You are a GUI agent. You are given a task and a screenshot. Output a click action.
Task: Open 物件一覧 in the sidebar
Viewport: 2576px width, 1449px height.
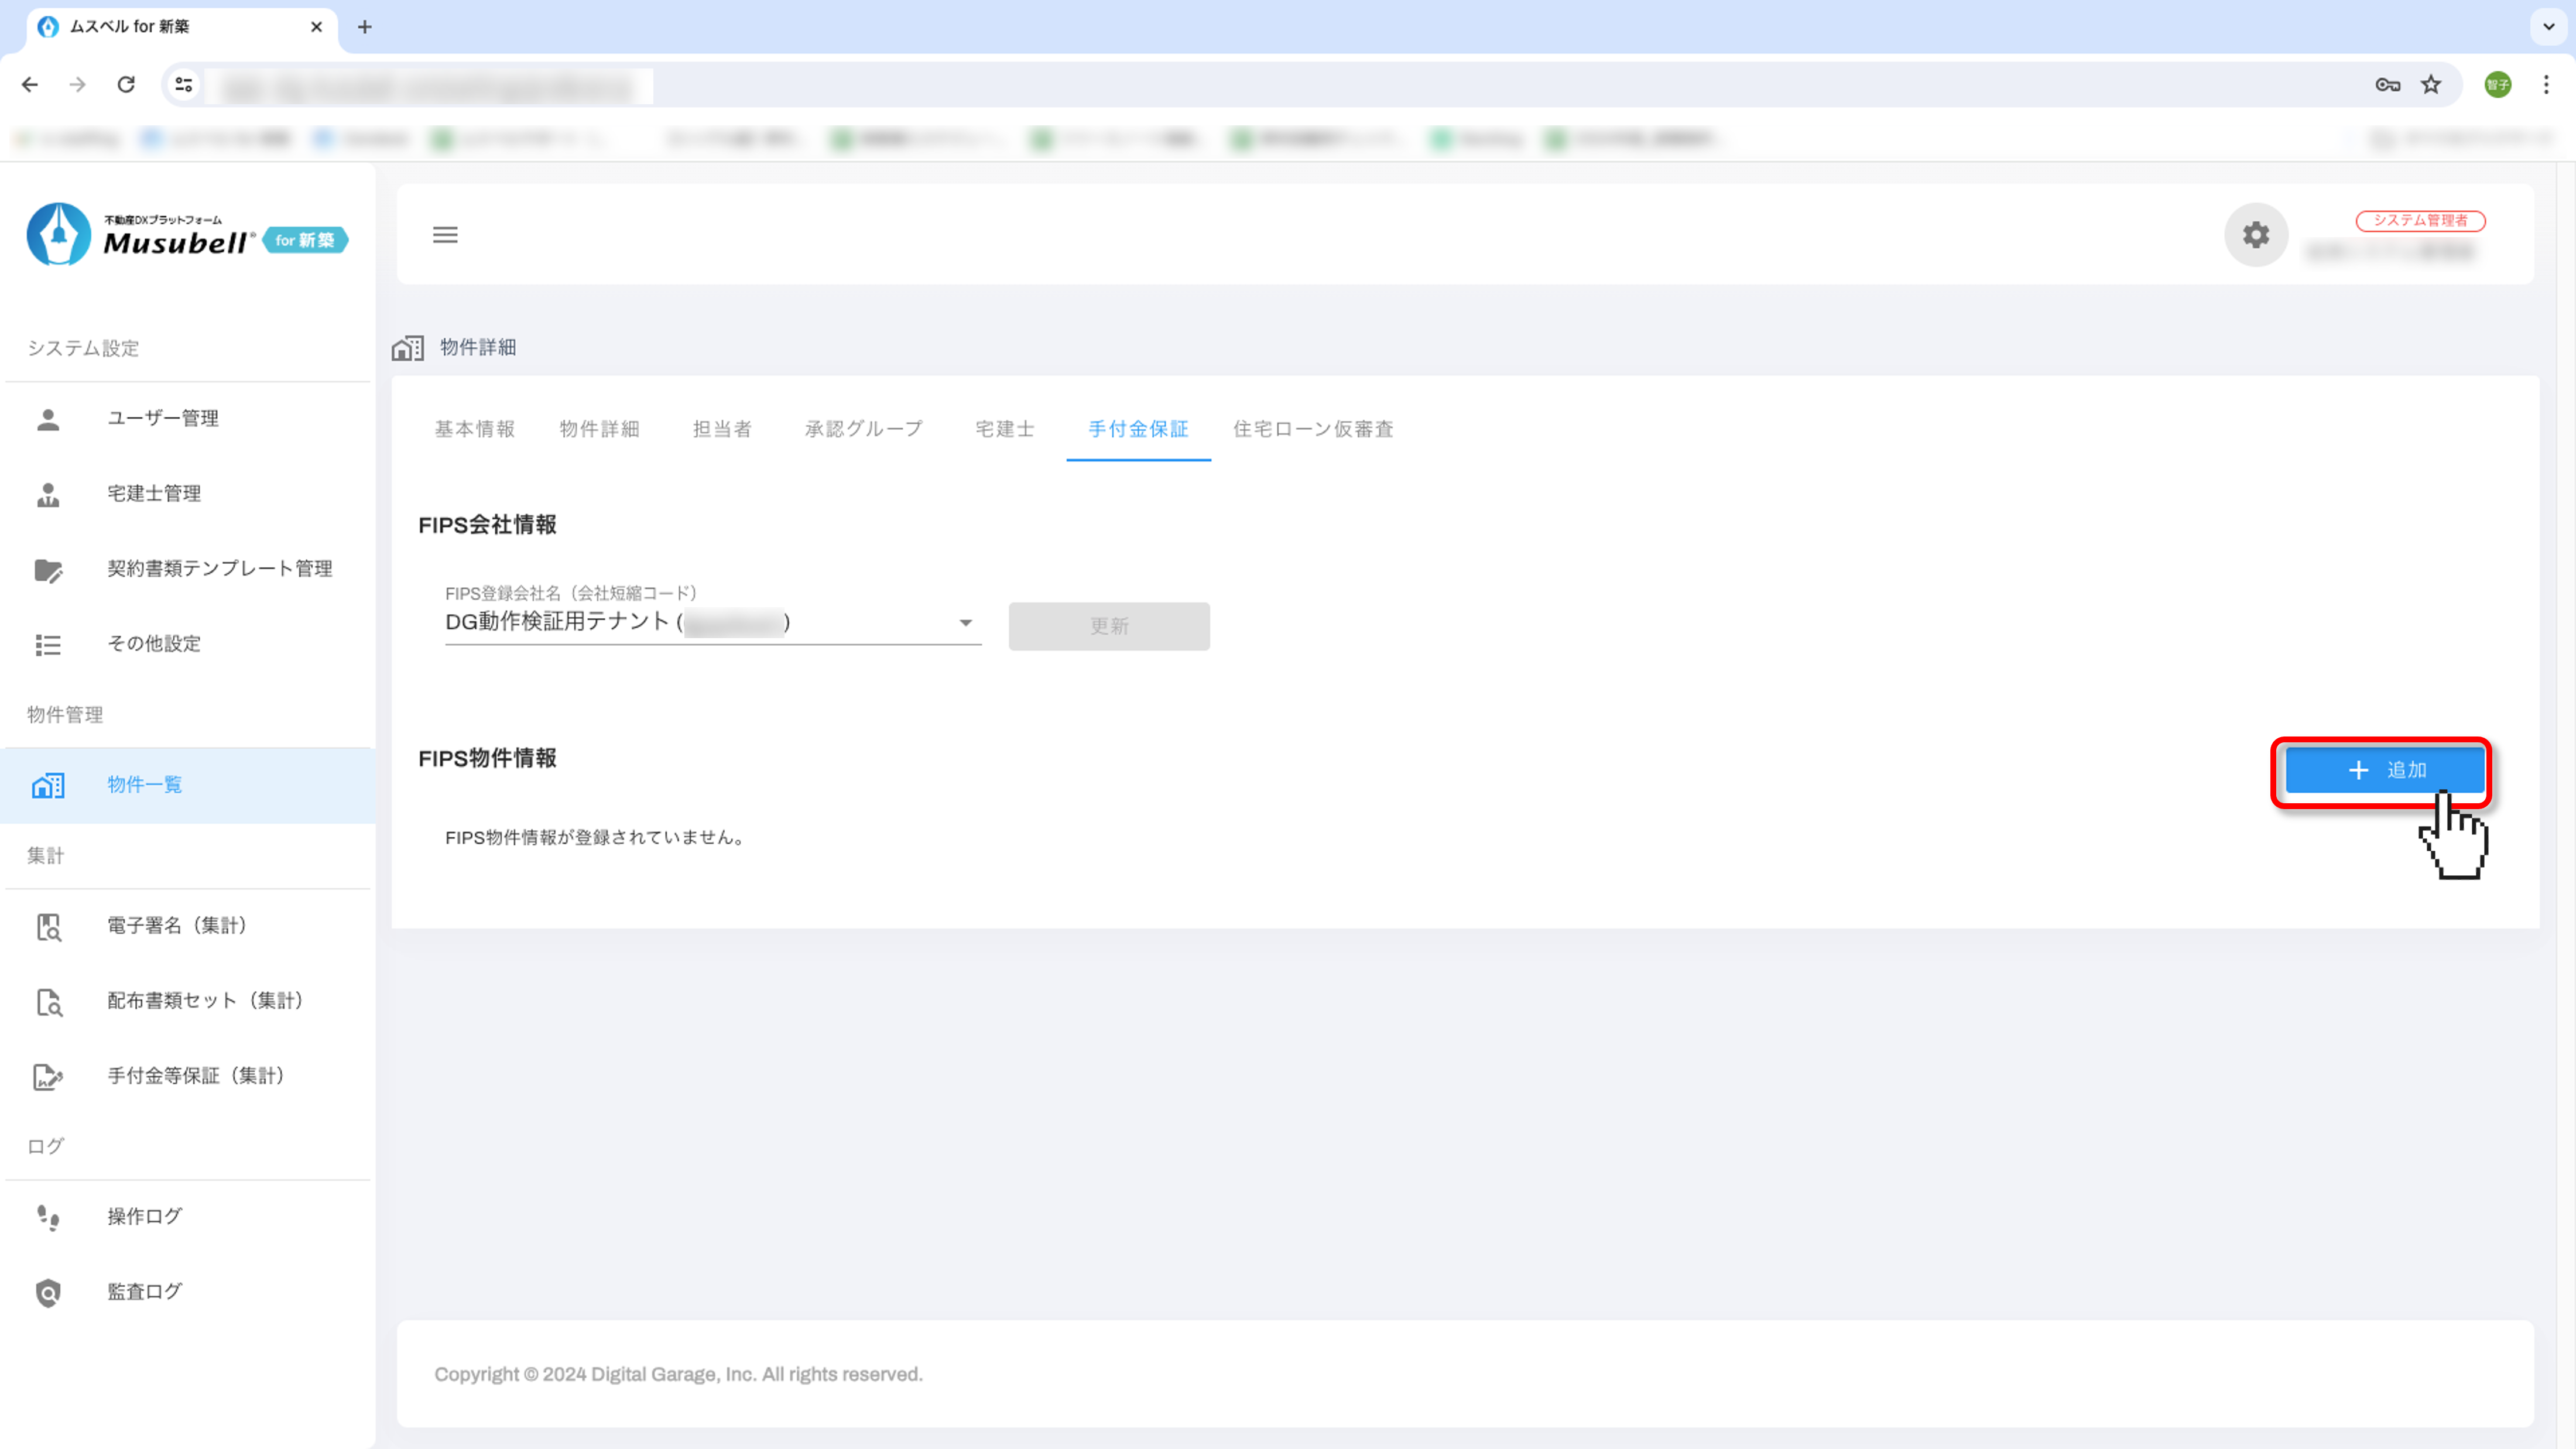(144, 785)
